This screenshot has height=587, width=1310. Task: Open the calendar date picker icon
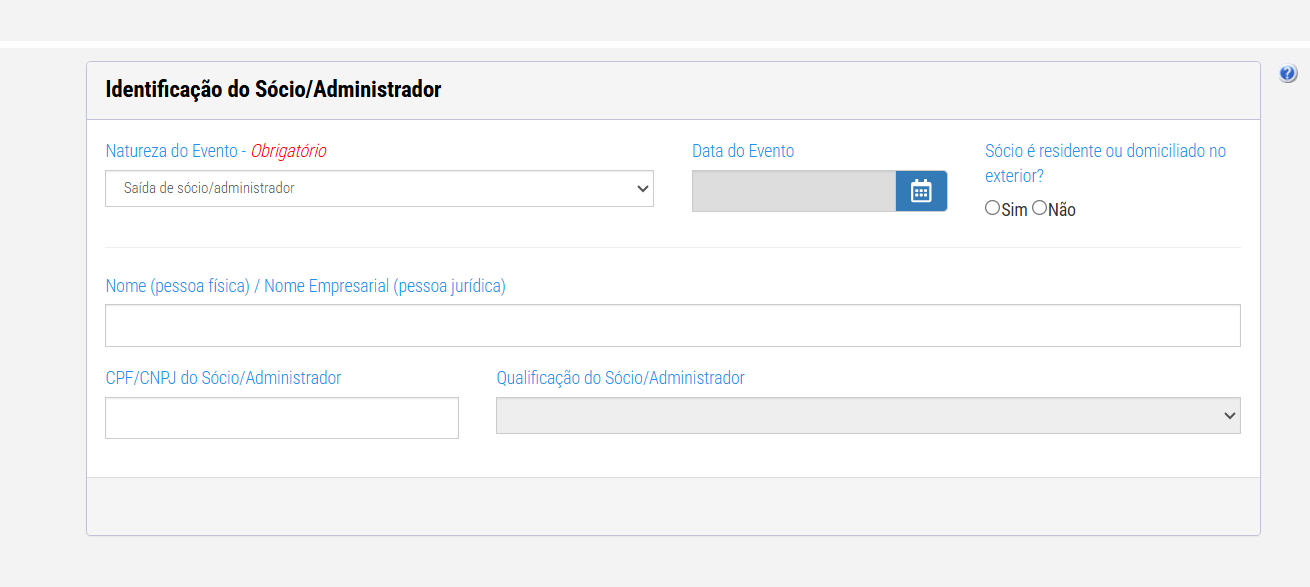click(x=921, y=191)
